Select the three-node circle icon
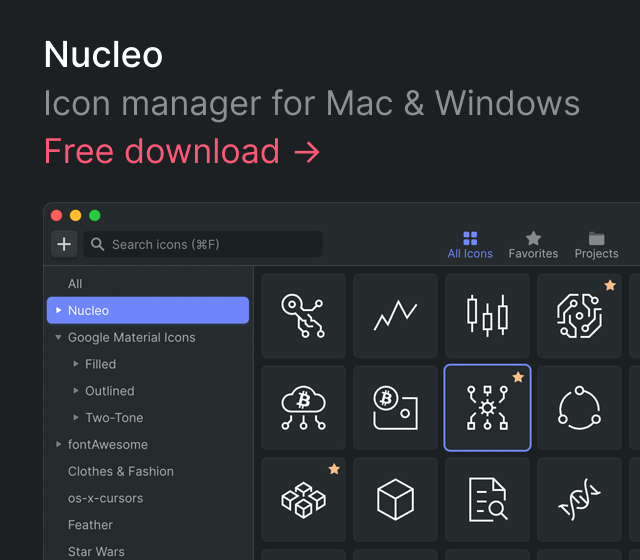The height and width of the screenshot is (560, 640). pos(579,408)
